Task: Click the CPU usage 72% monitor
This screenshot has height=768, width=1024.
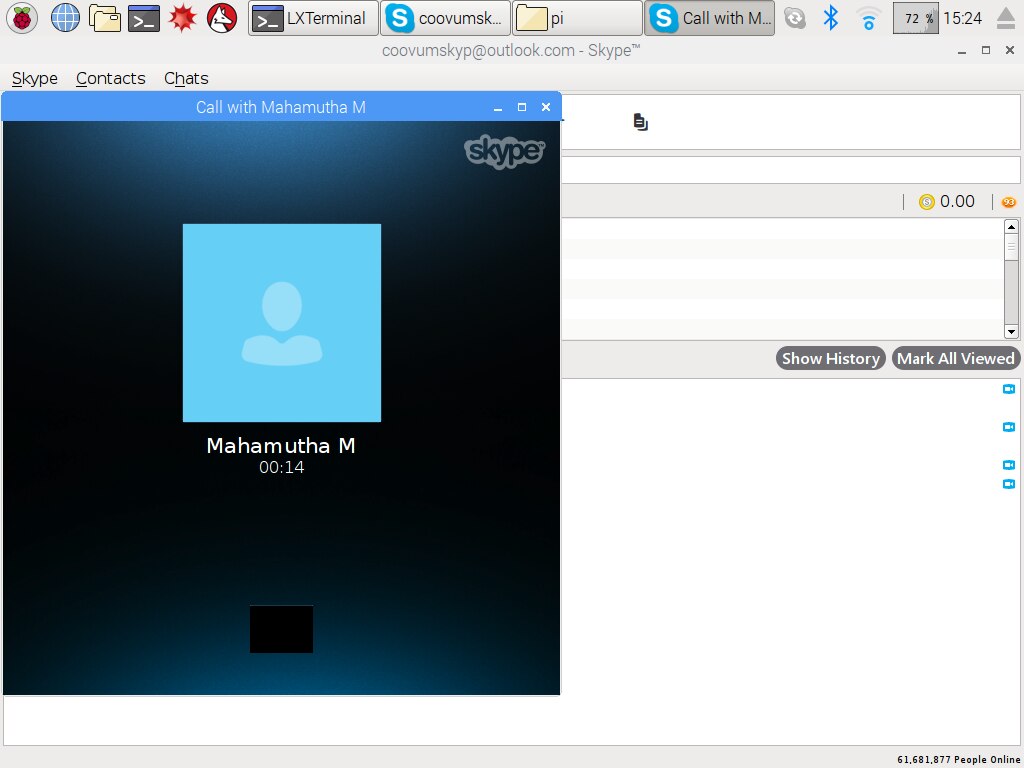Action: coord(916,18)
